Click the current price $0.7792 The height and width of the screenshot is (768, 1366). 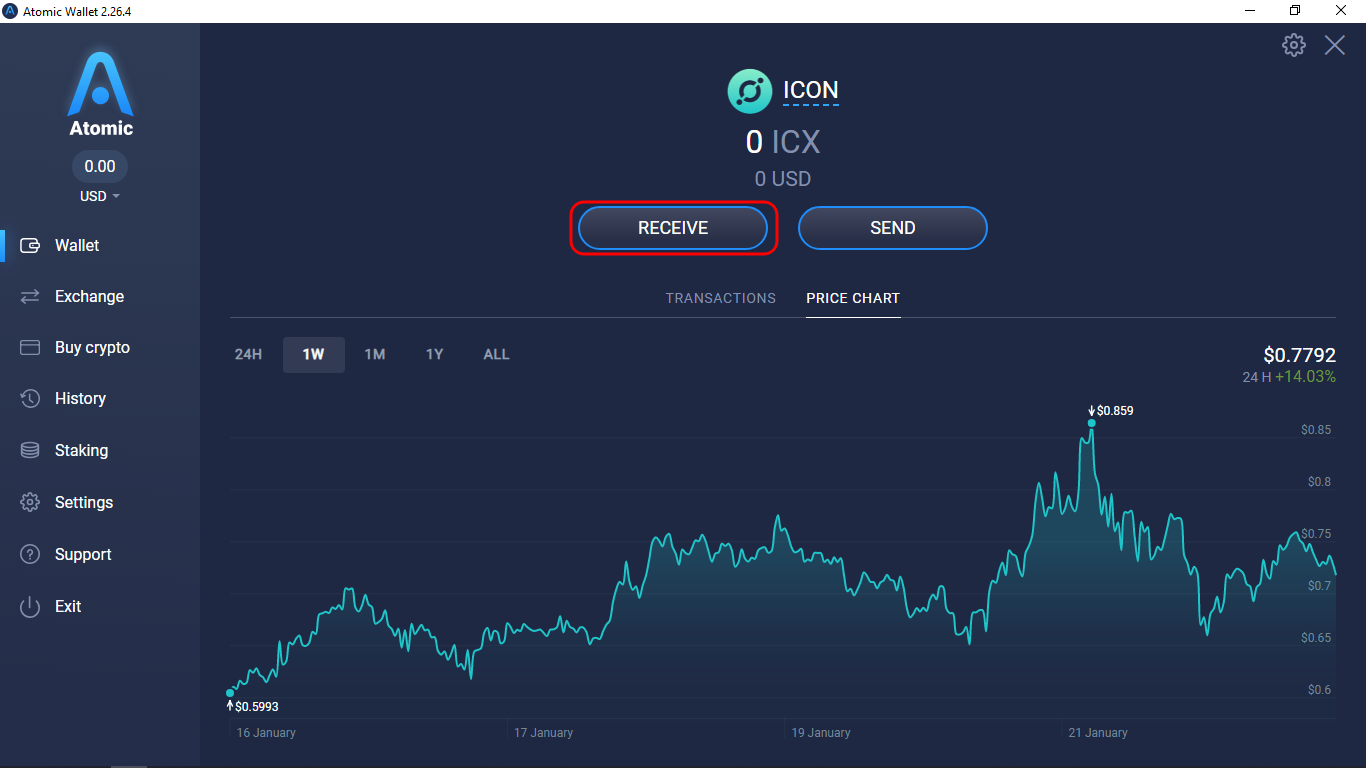point(1299,355)
